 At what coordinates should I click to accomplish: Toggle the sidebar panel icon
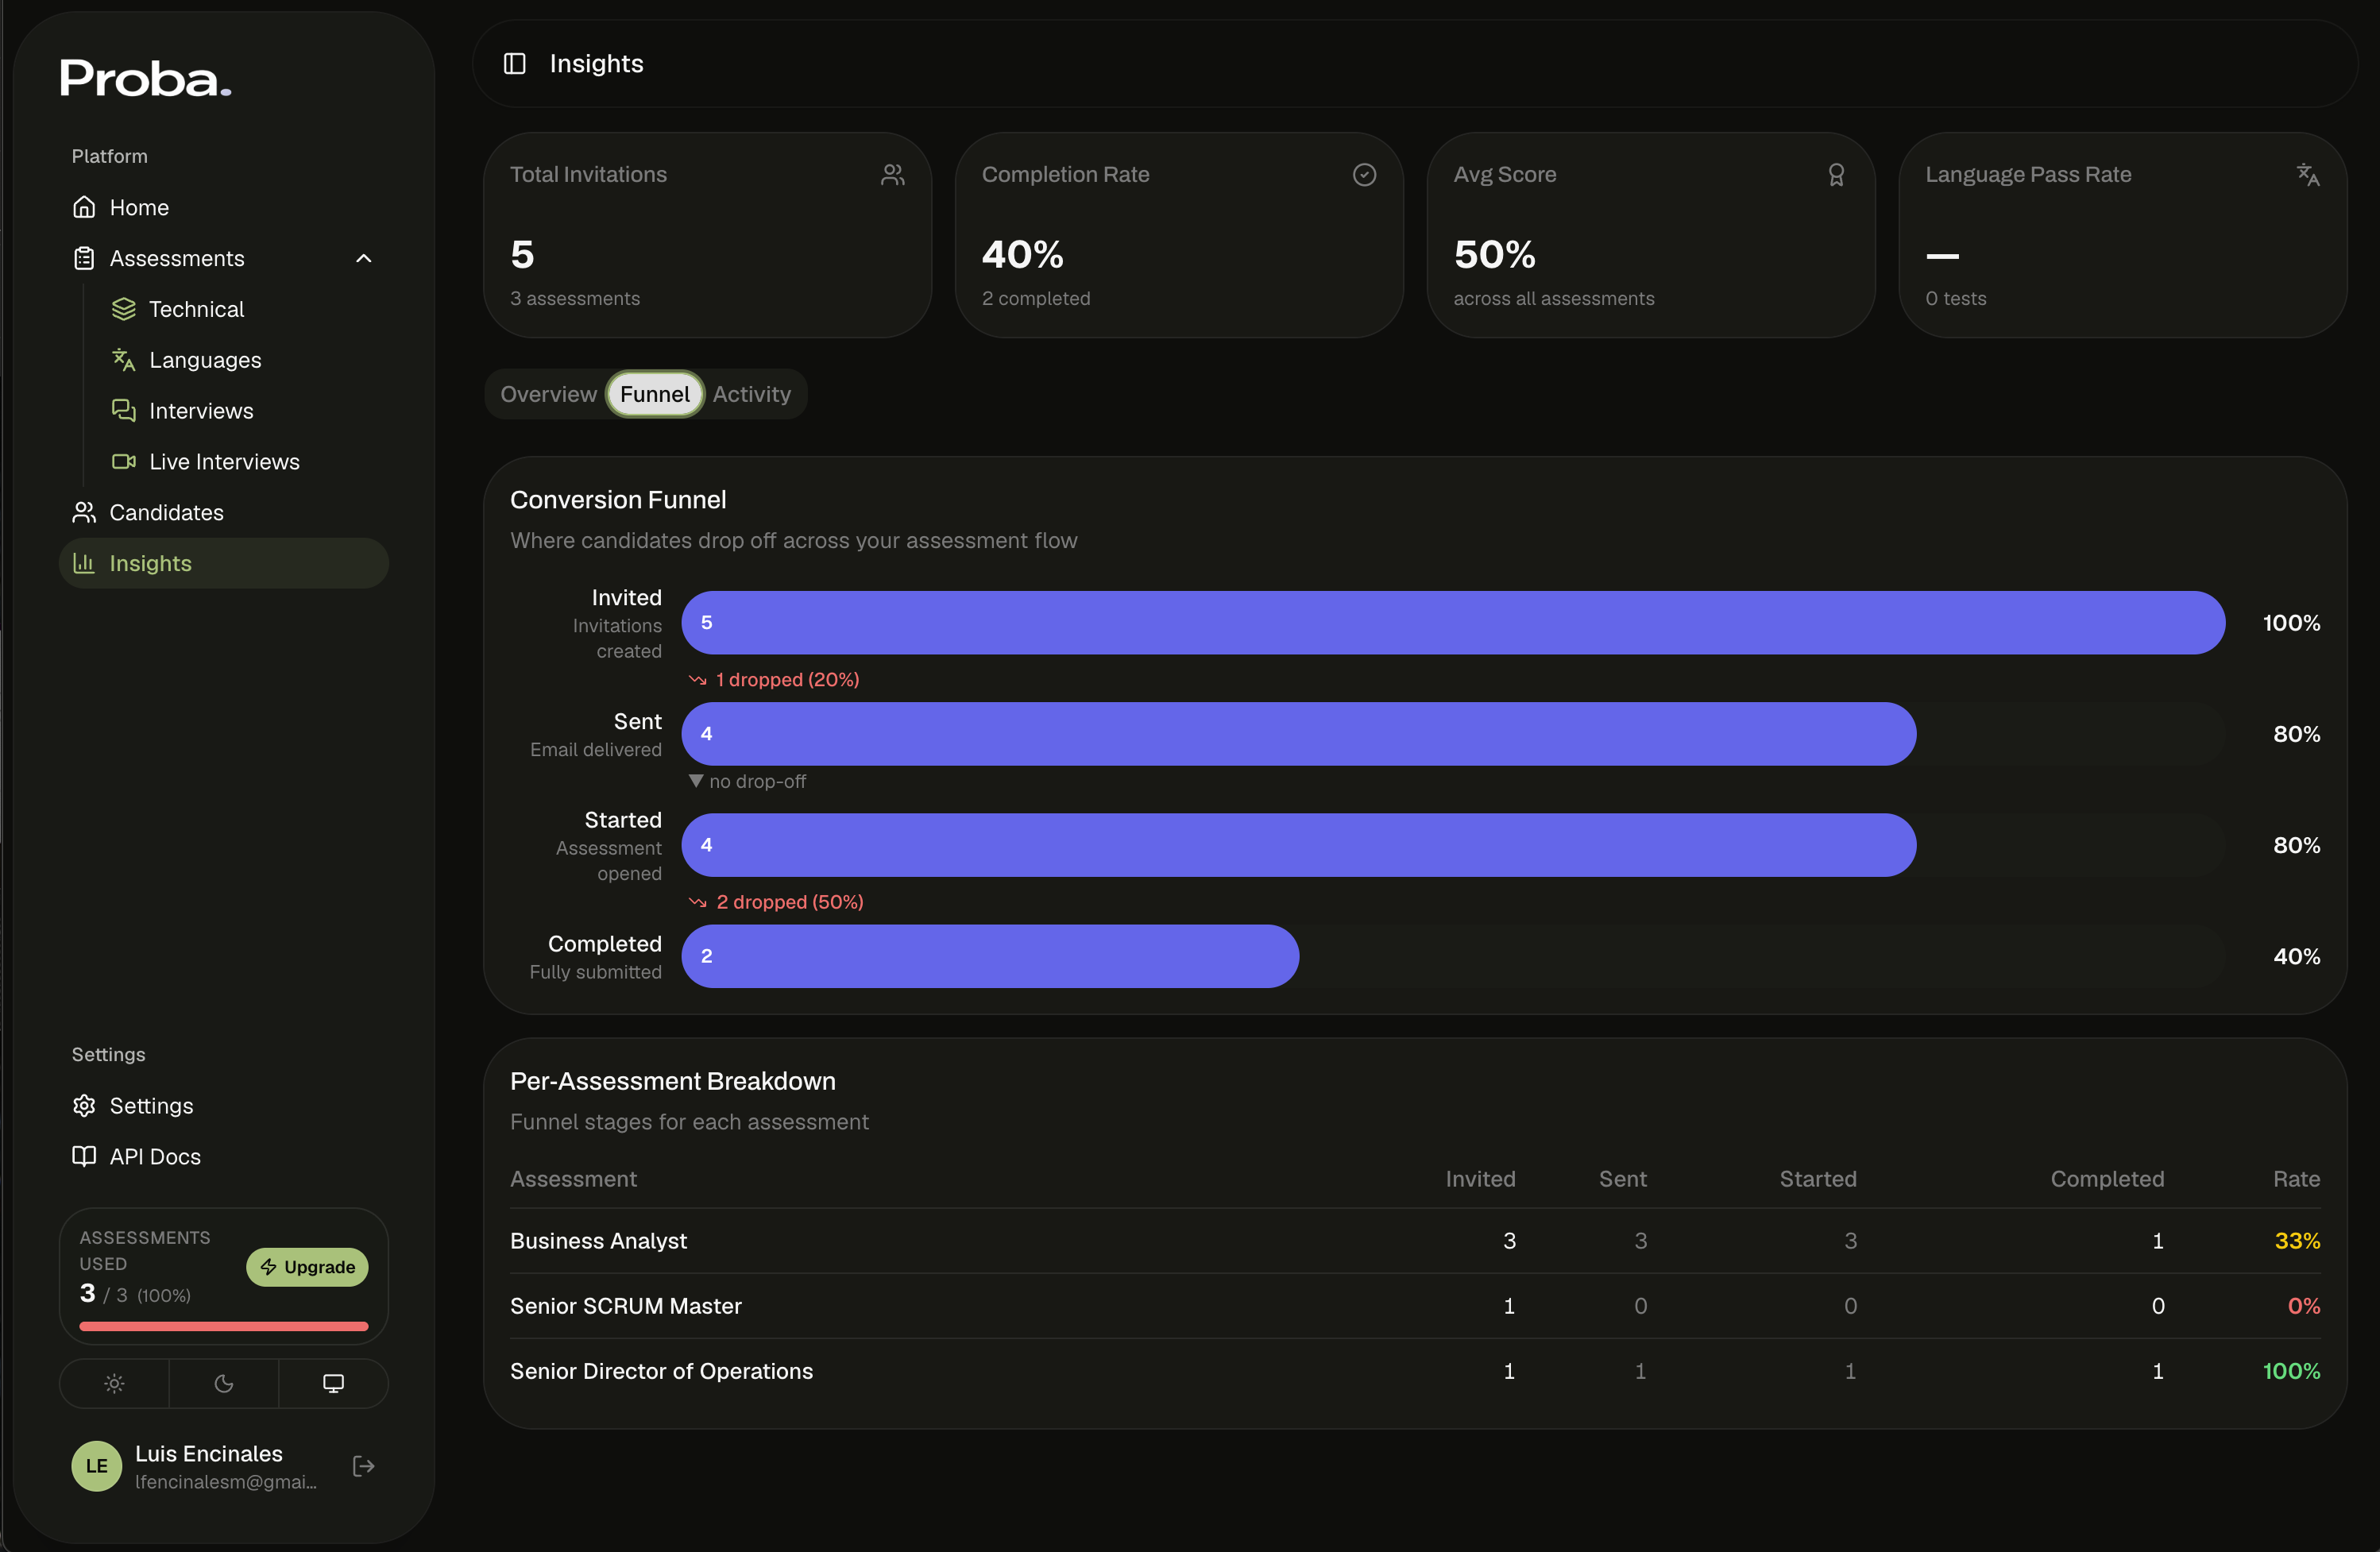(x=514, y=64)
